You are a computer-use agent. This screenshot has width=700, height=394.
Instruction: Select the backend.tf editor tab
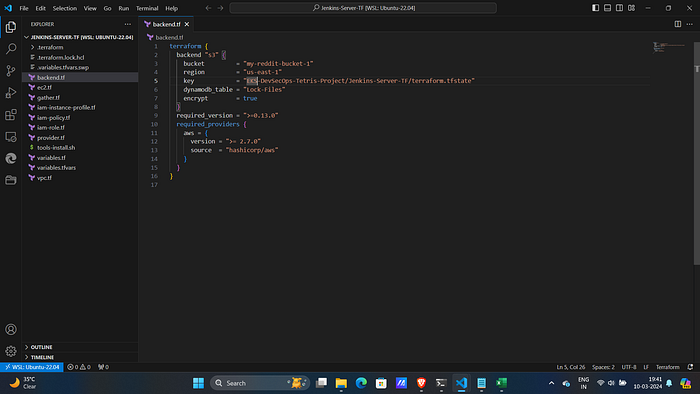point(167,24)
